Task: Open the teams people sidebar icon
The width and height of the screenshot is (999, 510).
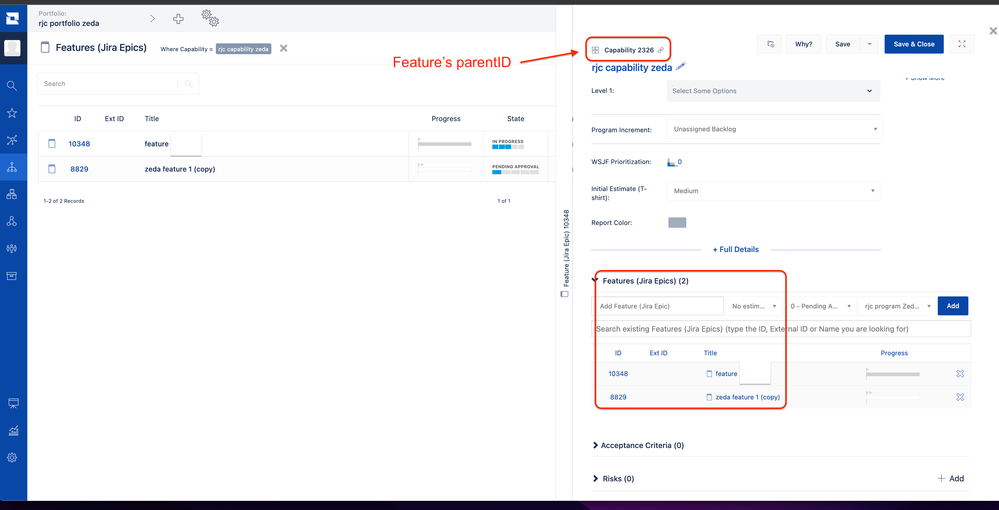Action: [x=12, y=249]
